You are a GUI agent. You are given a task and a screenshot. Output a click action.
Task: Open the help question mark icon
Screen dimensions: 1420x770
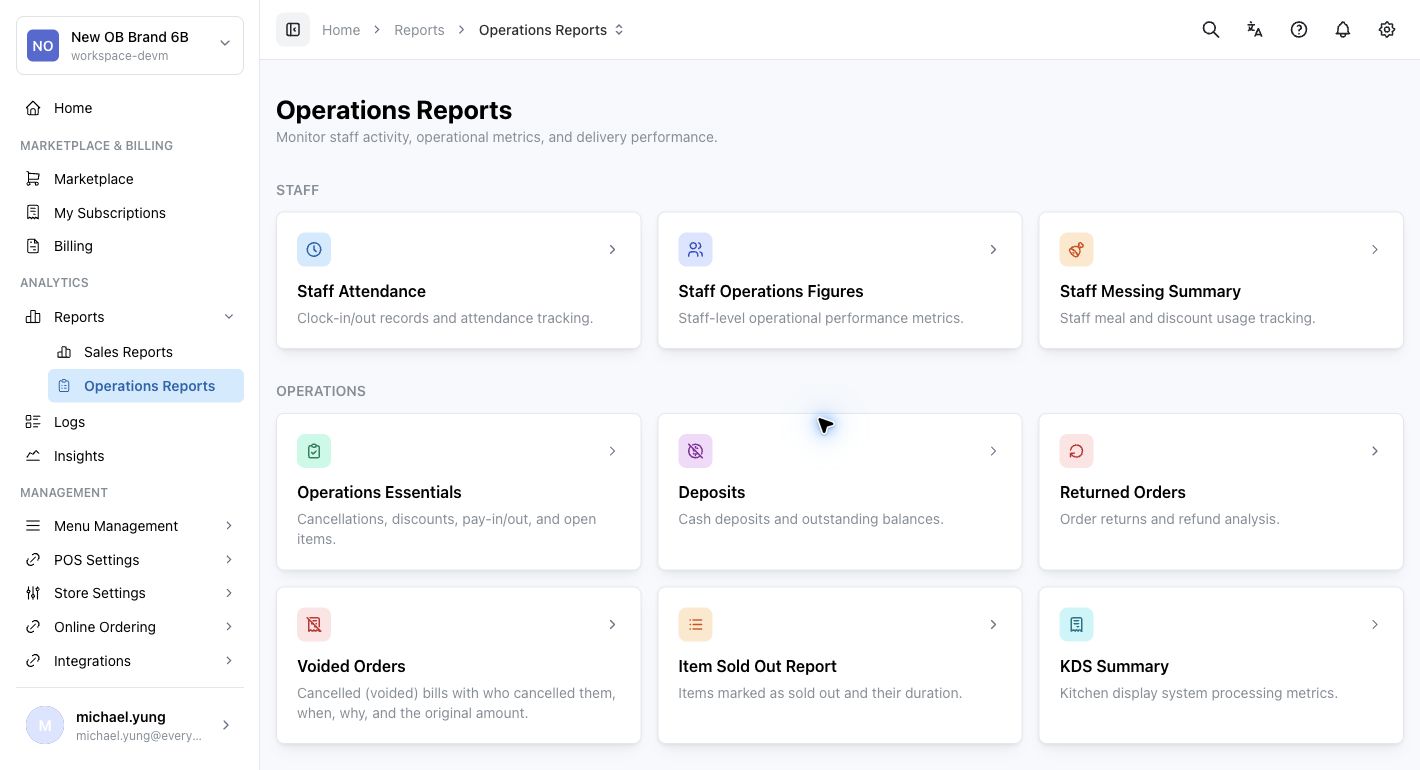[x=1299, y=30]
